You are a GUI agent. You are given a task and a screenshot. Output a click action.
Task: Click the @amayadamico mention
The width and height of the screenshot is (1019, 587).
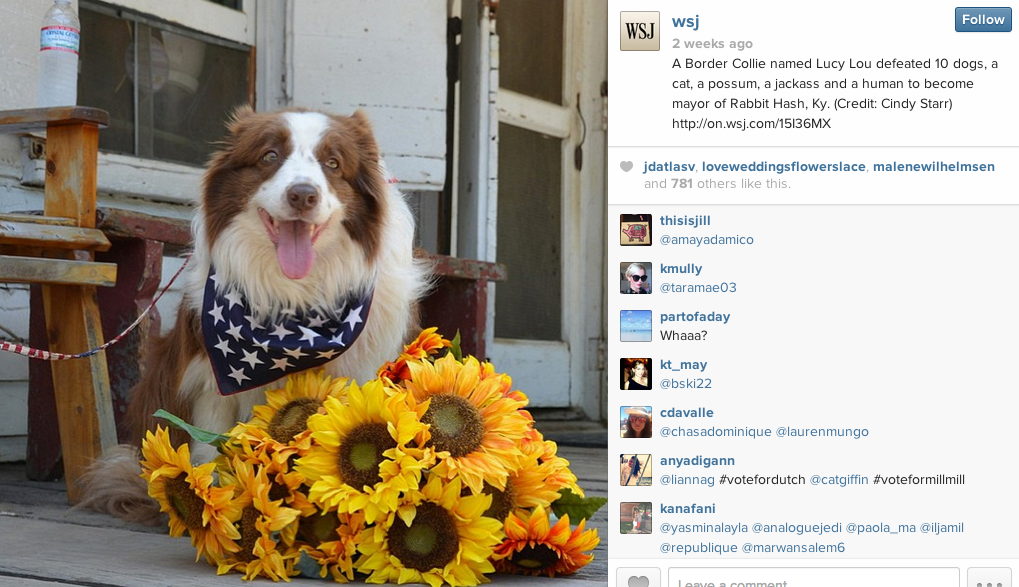click(x=707, y=240)
